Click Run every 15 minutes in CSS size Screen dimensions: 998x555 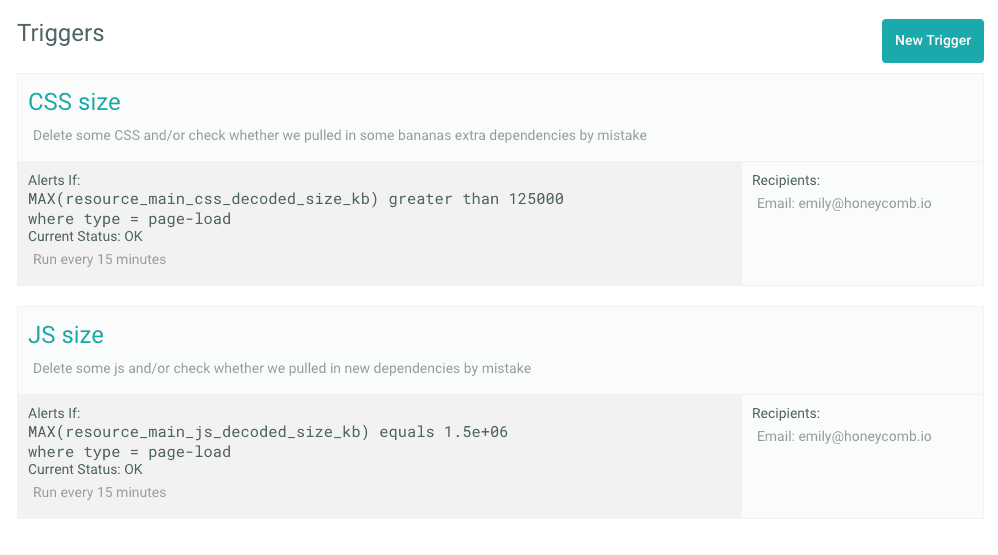pos(99,259)
